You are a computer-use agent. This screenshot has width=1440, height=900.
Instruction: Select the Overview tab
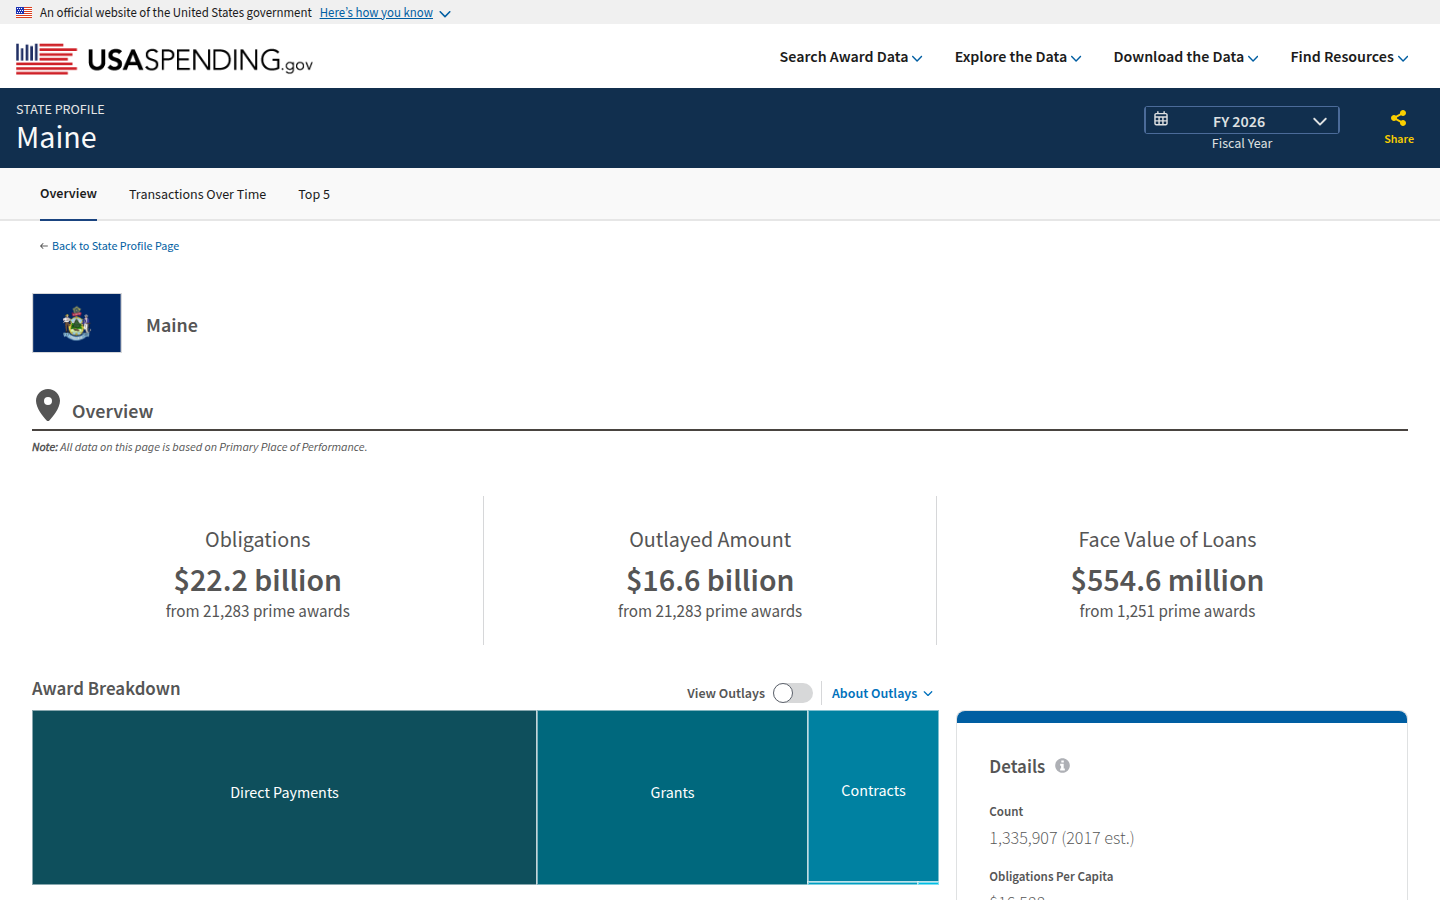coord(68,194)
